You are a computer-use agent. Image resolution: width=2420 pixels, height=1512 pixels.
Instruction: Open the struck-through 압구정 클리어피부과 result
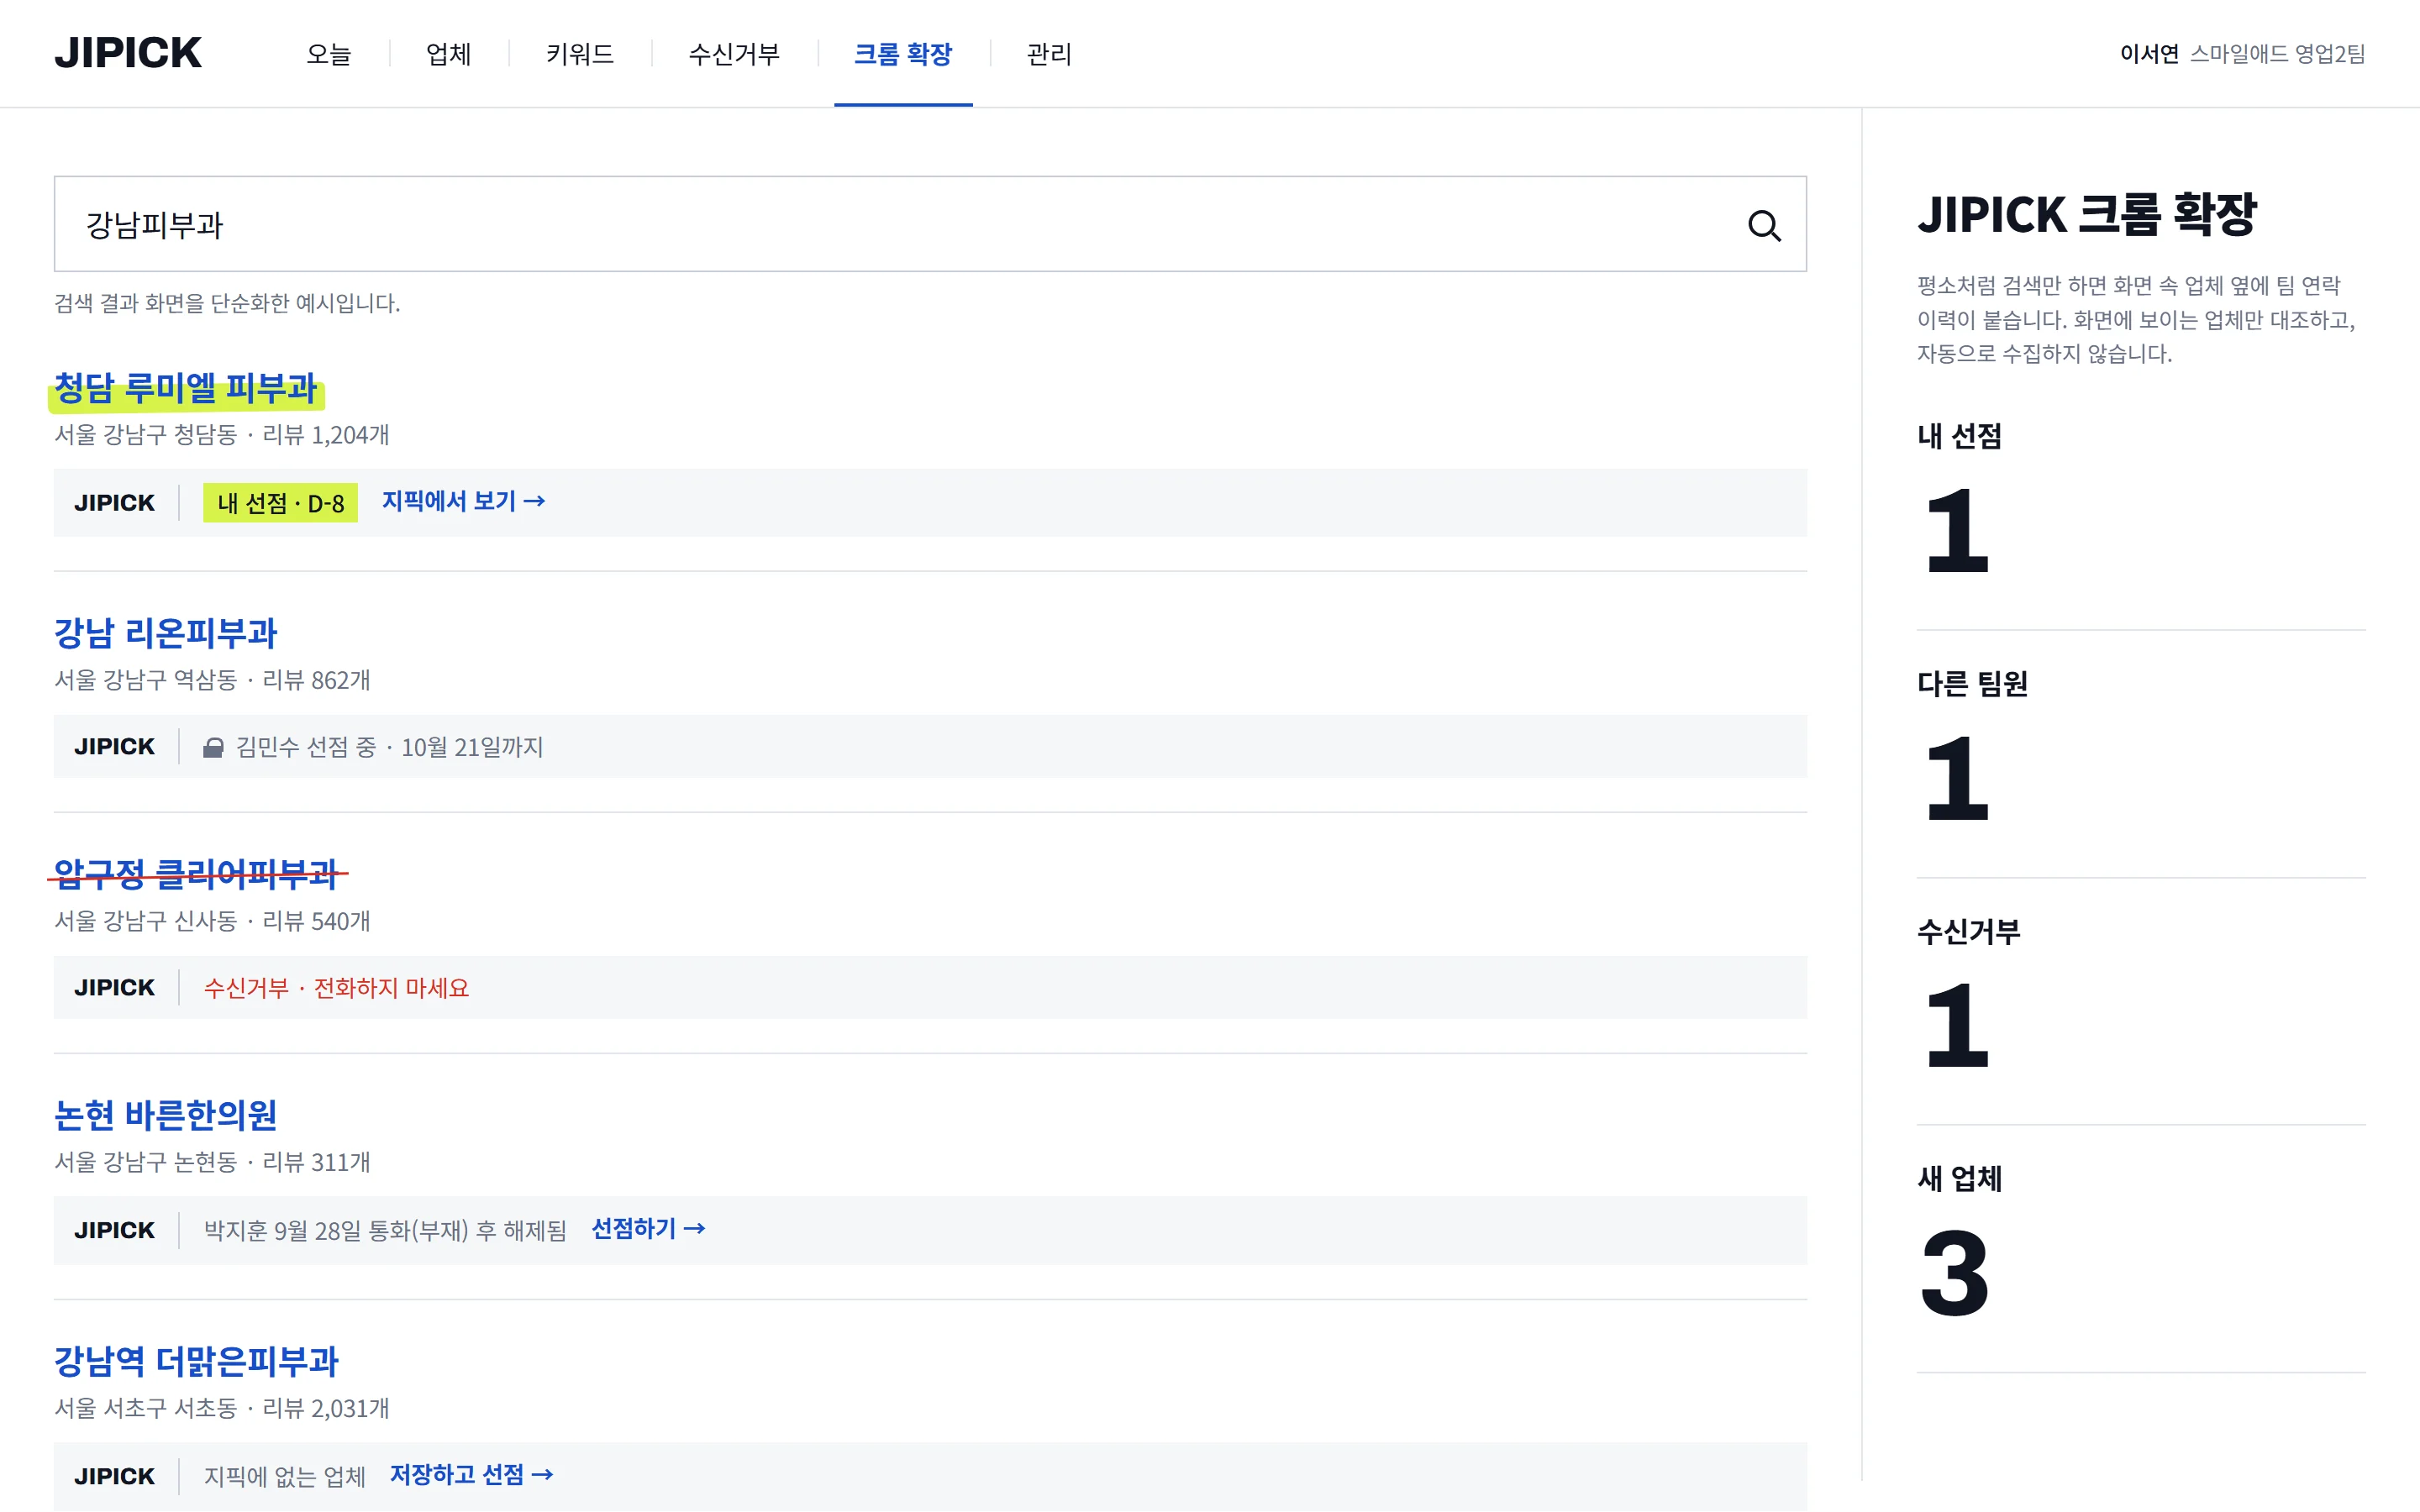click(x=196, y=874)
